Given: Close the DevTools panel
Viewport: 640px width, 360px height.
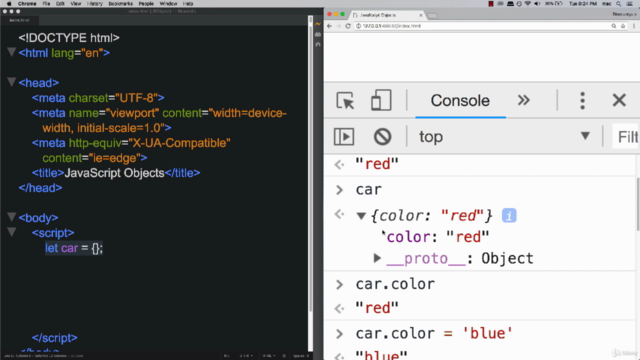Looking at the screenshot, I should click(x=619, y=100).
